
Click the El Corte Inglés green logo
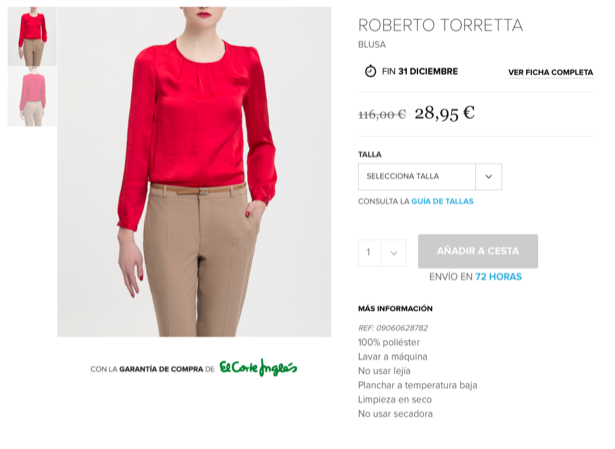coord(258,368)
